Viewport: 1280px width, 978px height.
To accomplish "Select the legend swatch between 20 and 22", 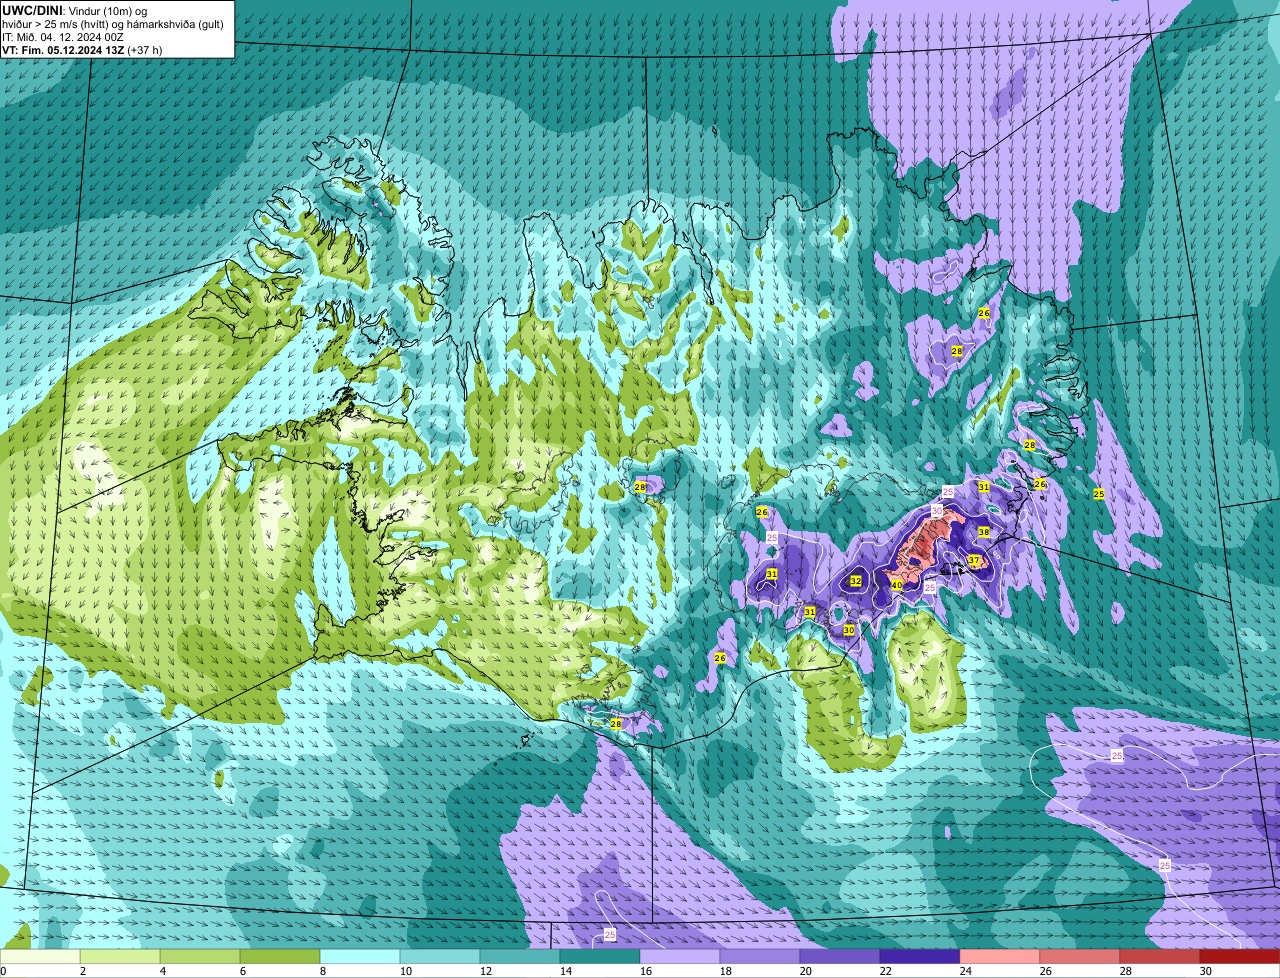I will pos(840,956).
